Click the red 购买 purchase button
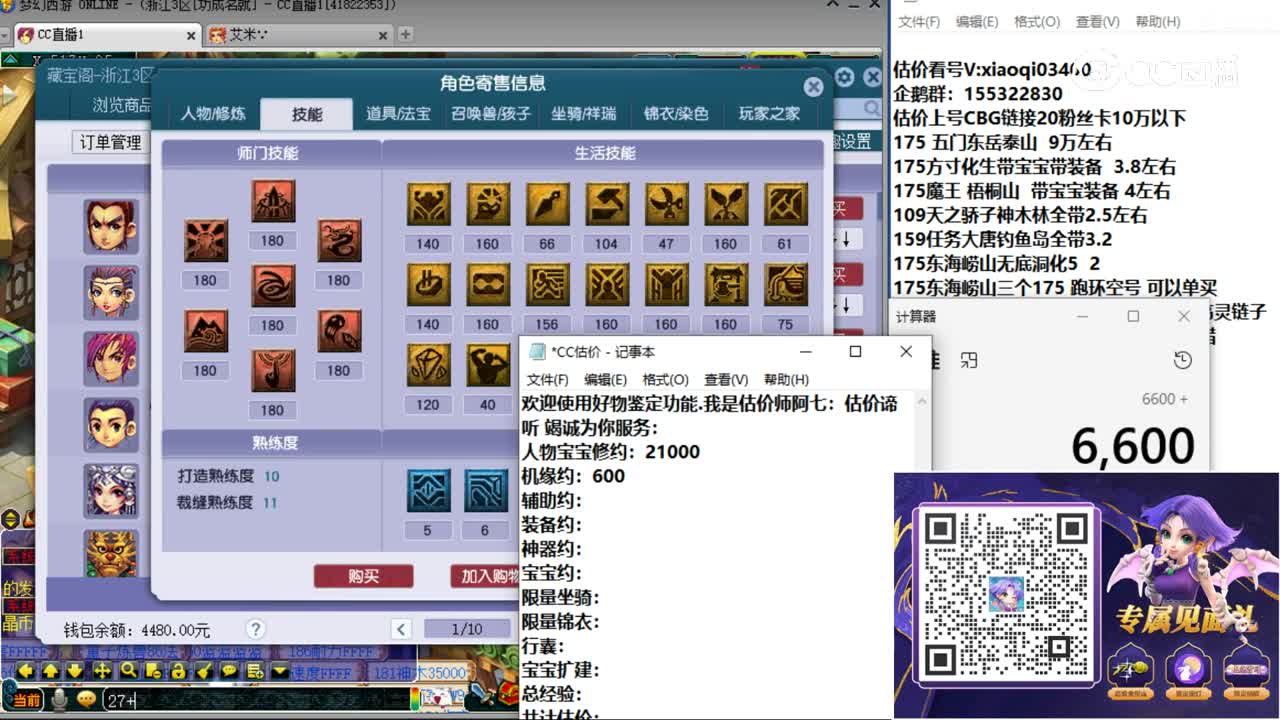The width and height of the screenshot is (1280, 720). click(363, 578)
